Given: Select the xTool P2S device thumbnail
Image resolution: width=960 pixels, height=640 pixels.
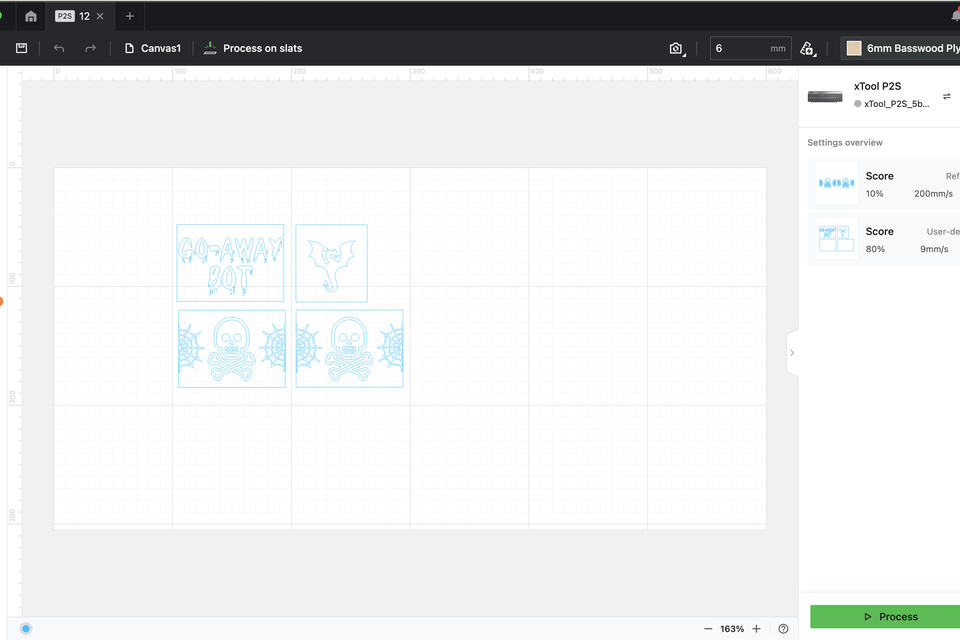Looking at the screenshot, I should pyautogui.click(x=825, y=96).
